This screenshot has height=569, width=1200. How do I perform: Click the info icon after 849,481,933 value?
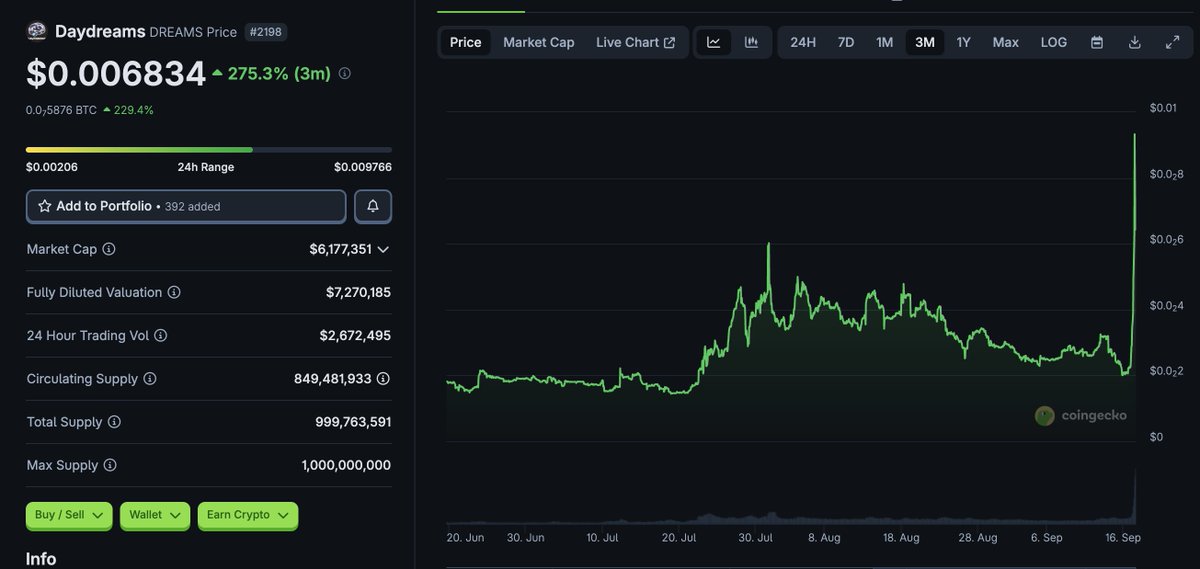pos(383,379)
